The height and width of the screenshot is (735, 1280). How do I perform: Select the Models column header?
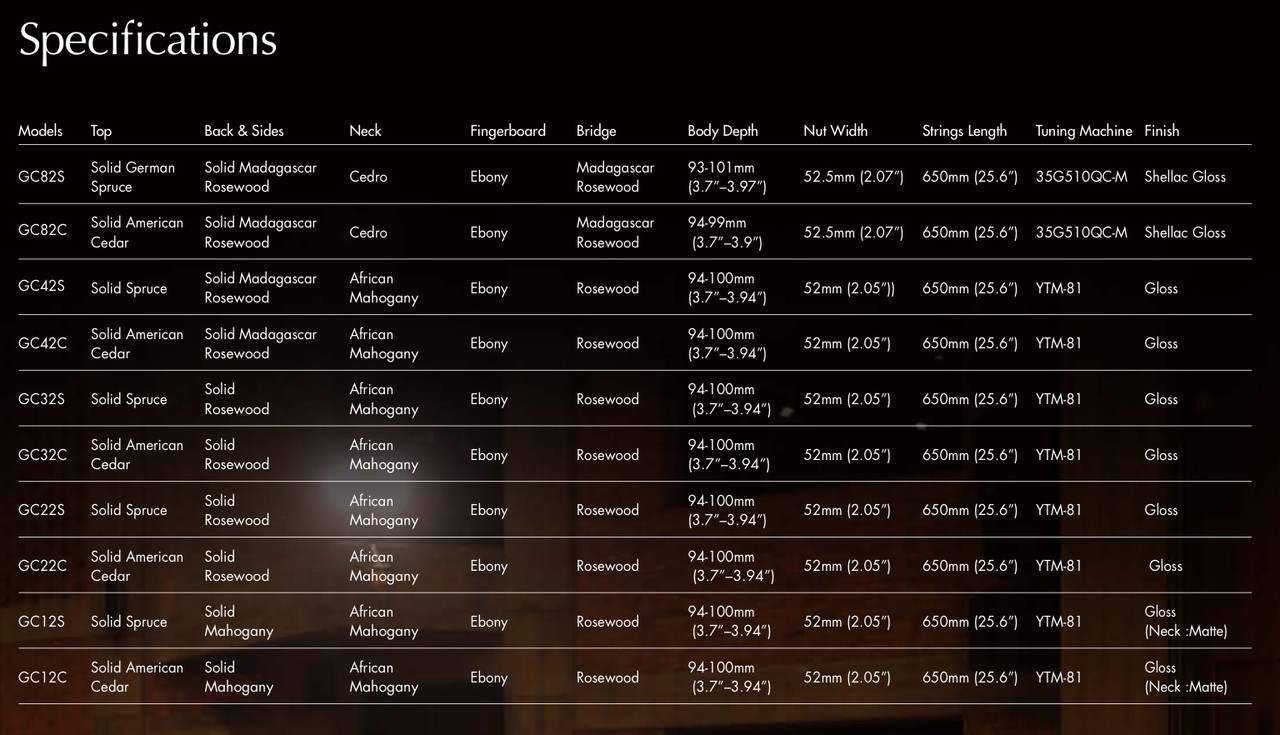tap(40, 131)
